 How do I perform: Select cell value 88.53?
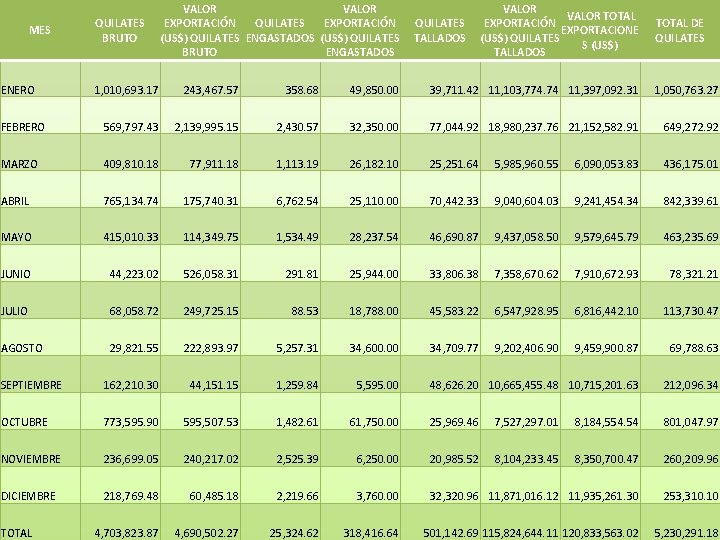(x=304, y=311)
